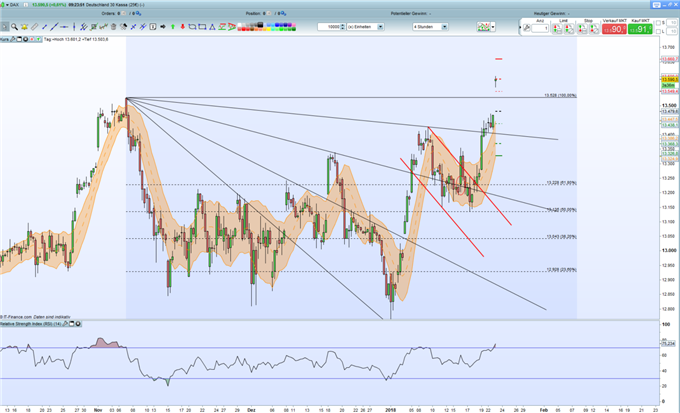Select the black right arrow tool
Image resolution: width=680 pixels, height=413 pixels.
click(163, 26)
